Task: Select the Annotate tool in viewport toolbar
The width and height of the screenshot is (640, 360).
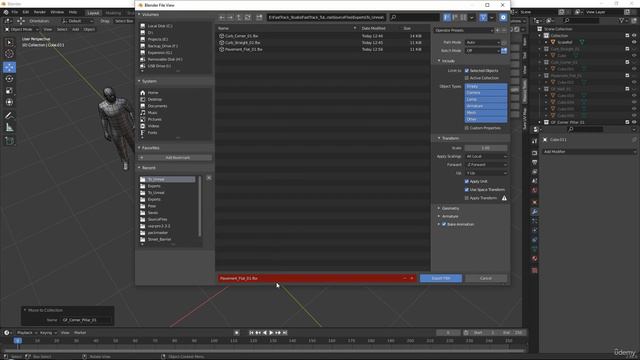Action: (9, 116)
